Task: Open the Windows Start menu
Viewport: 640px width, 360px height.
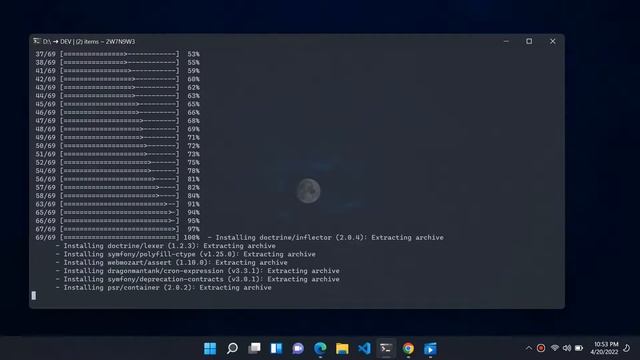Action: 210,348
